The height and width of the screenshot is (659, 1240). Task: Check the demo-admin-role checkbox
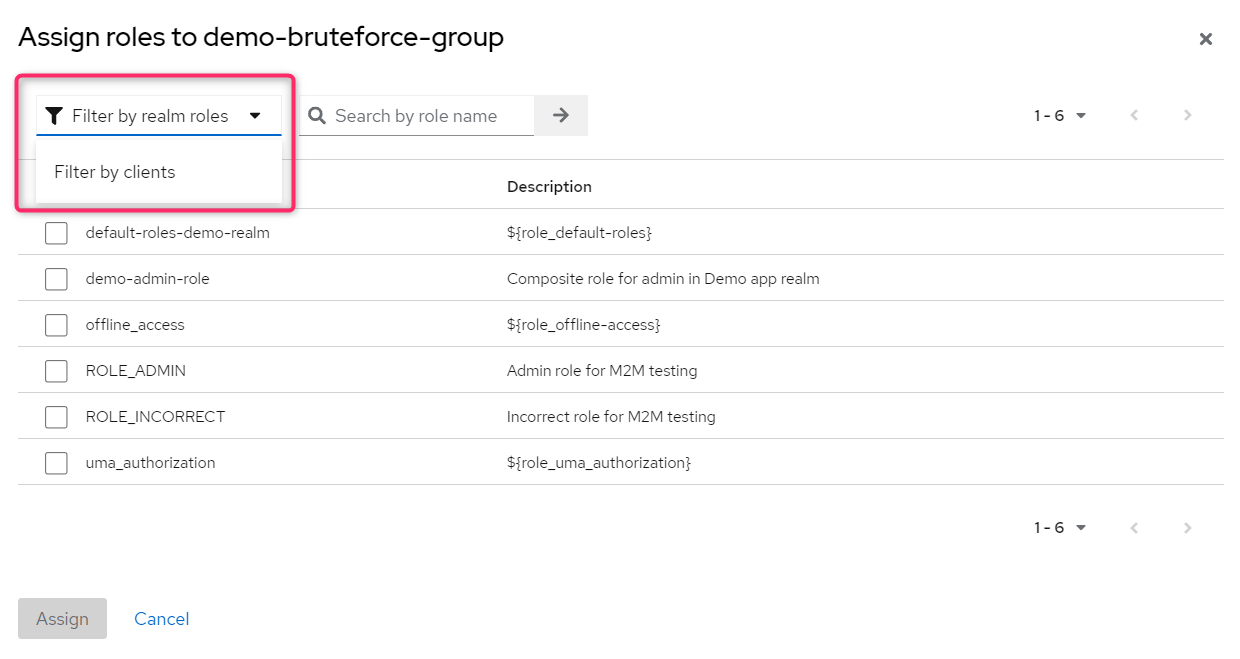(56, 279)
